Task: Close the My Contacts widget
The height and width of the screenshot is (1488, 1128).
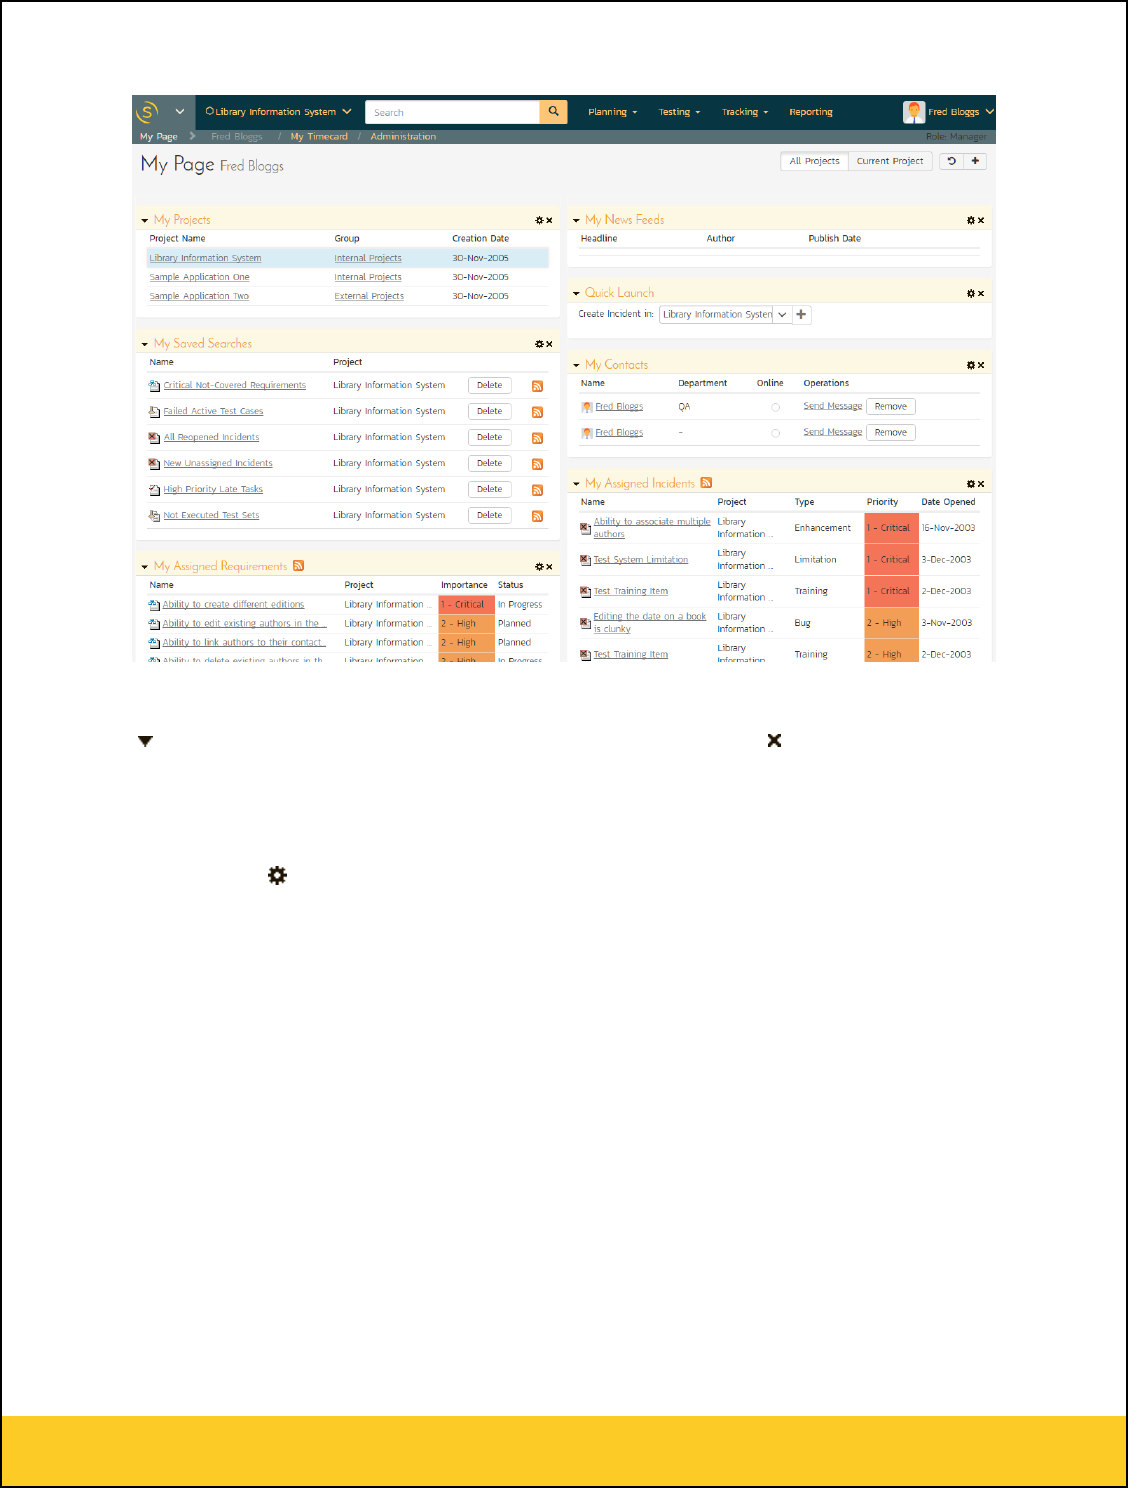Action: coord(981,365)
